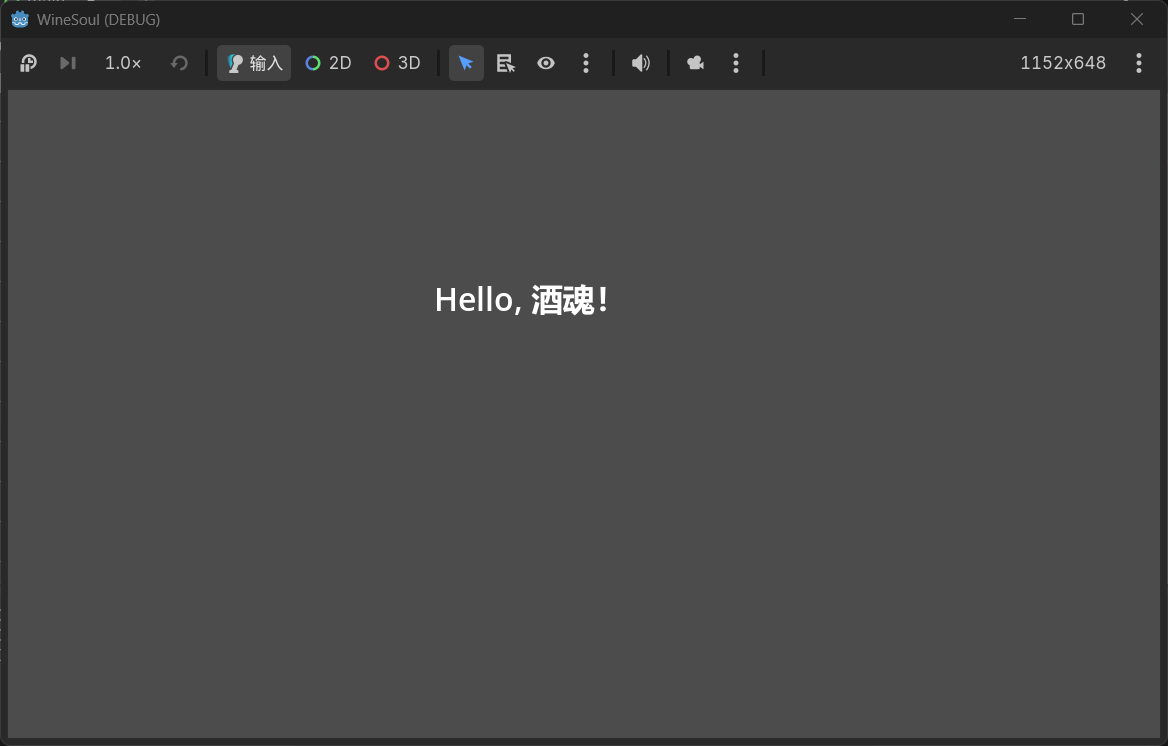This screenshot has width=1168, height=746.
Task: Click the suspend/pause game icon
Action: click(28, 63)
